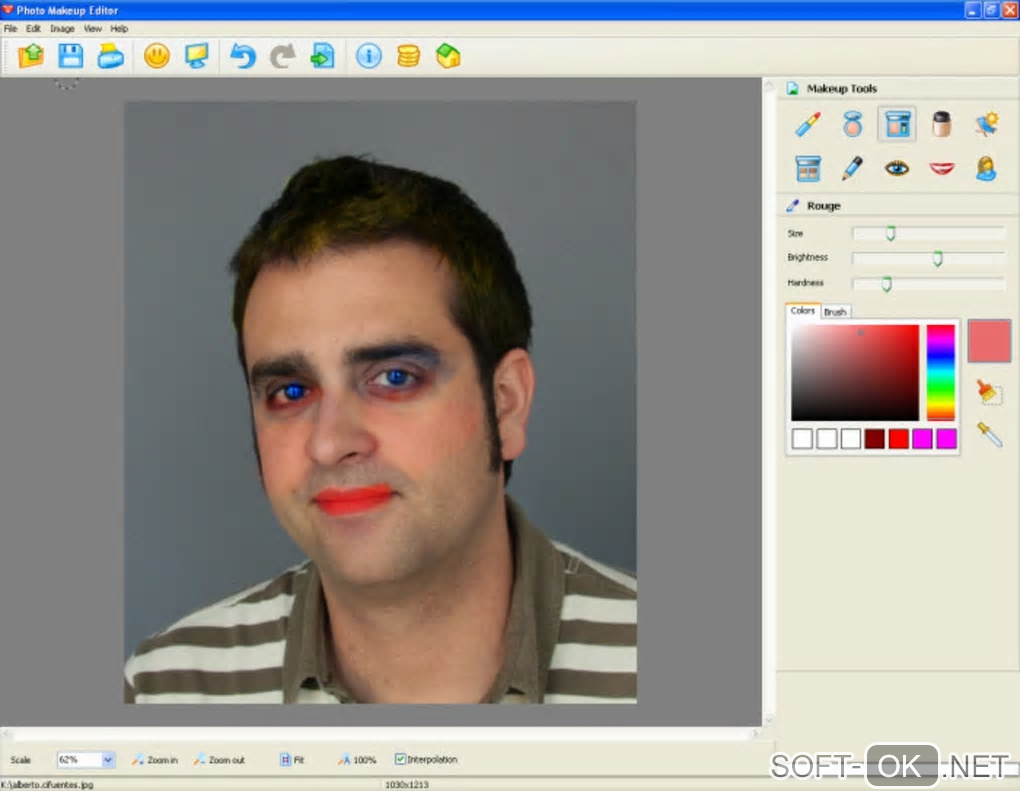Click the Size slider handle
The image size is (1020, 791).
(x=891, y=233)
